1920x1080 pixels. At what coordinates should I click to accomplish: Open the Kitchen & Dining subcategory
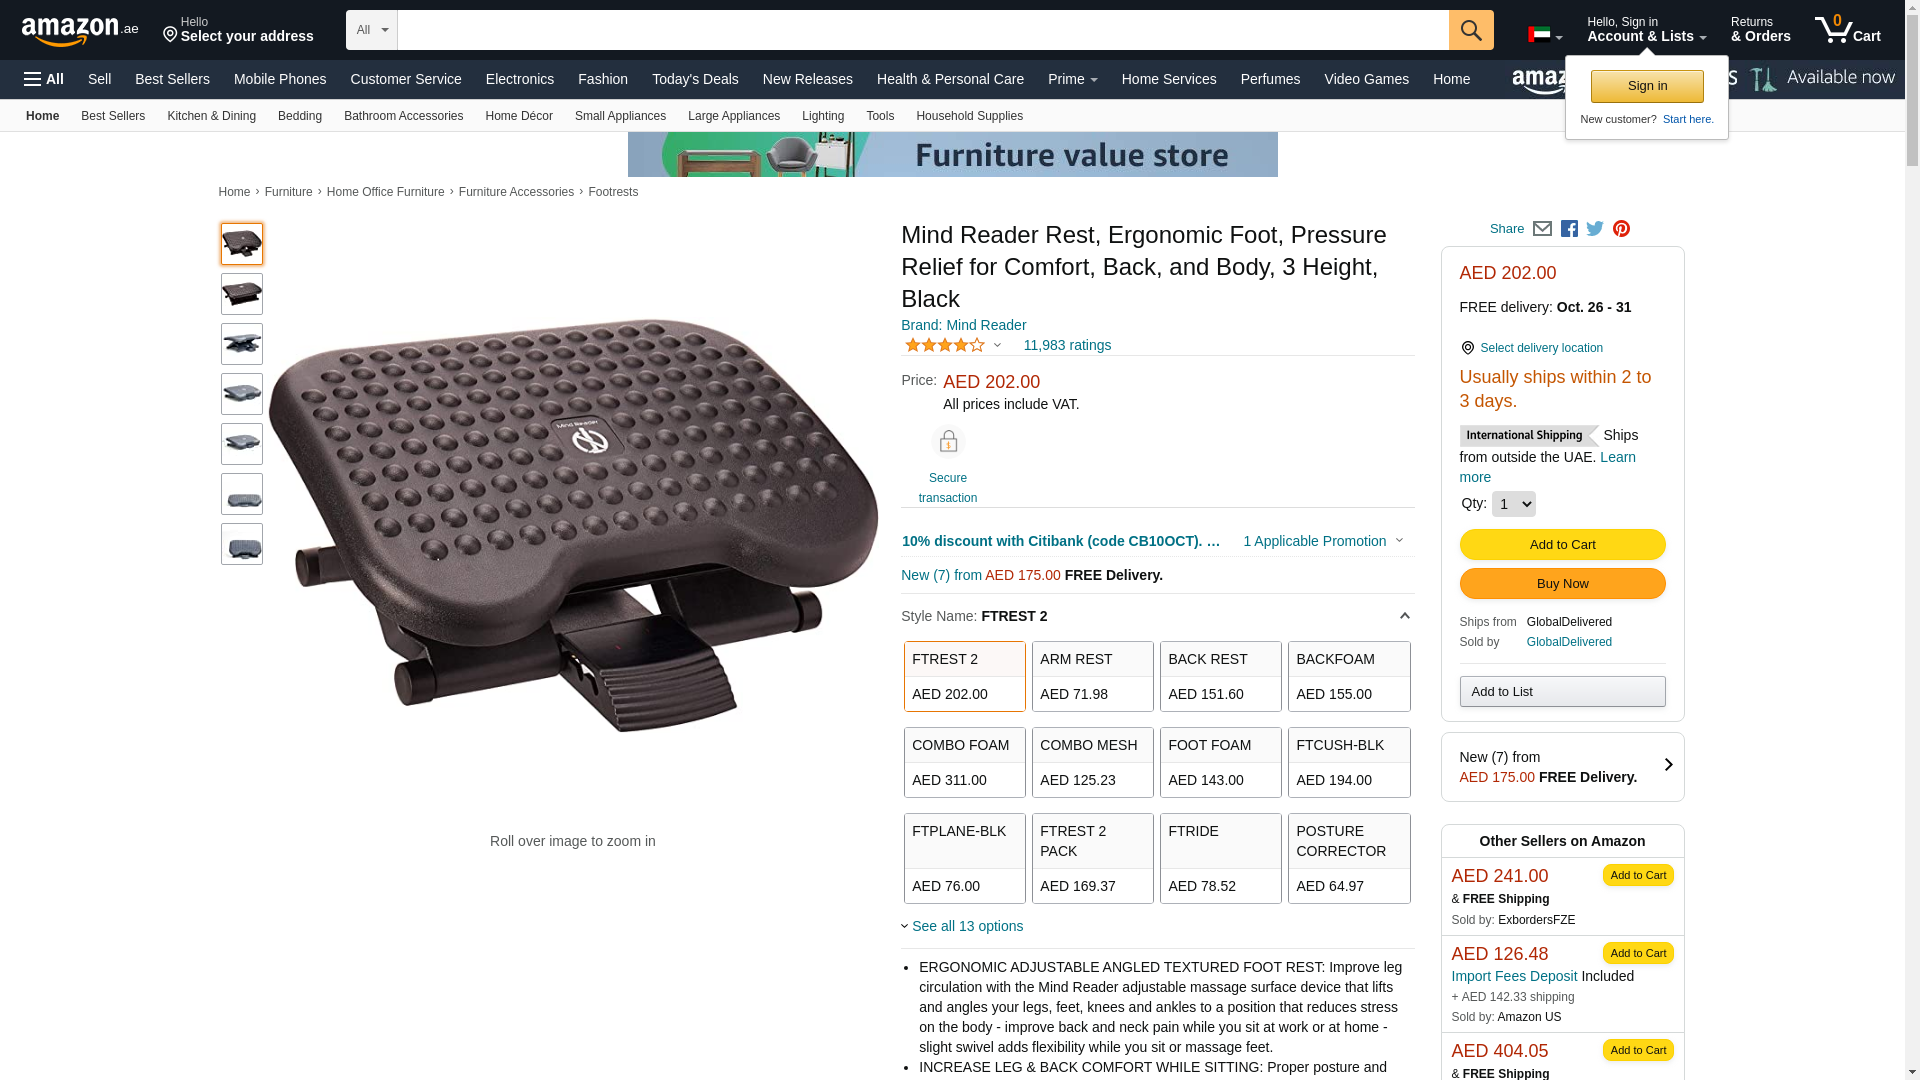pos(211,116)
